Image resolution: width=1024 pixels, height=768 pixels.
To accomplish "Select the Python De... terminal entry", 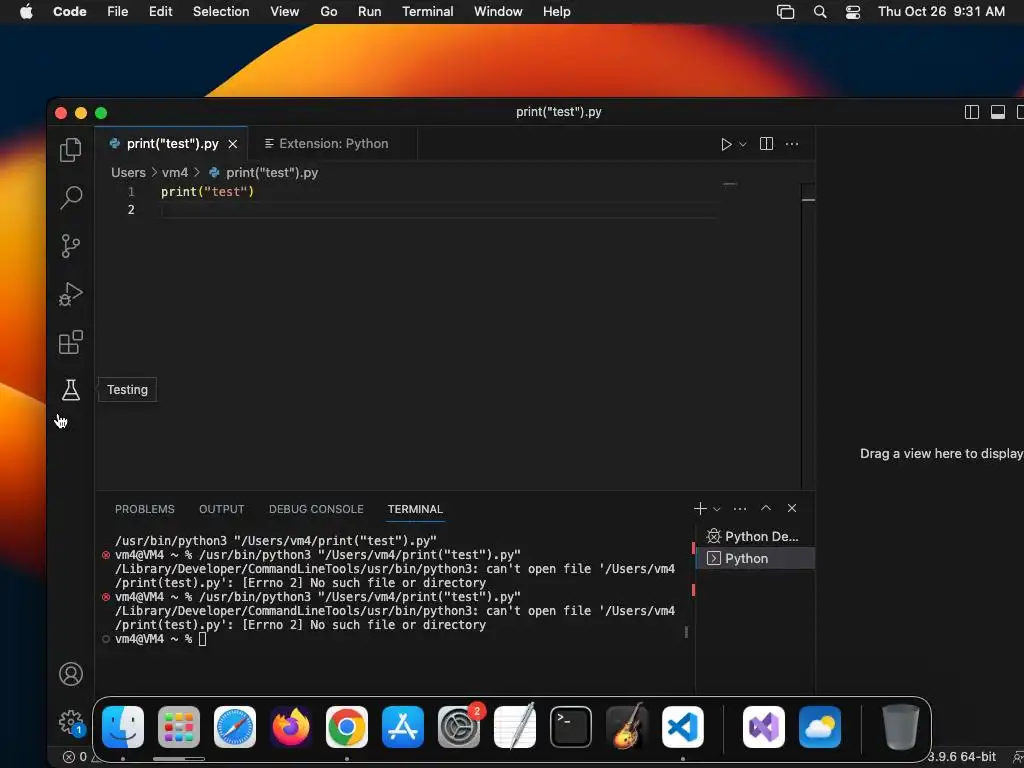I will coord(755,536).
